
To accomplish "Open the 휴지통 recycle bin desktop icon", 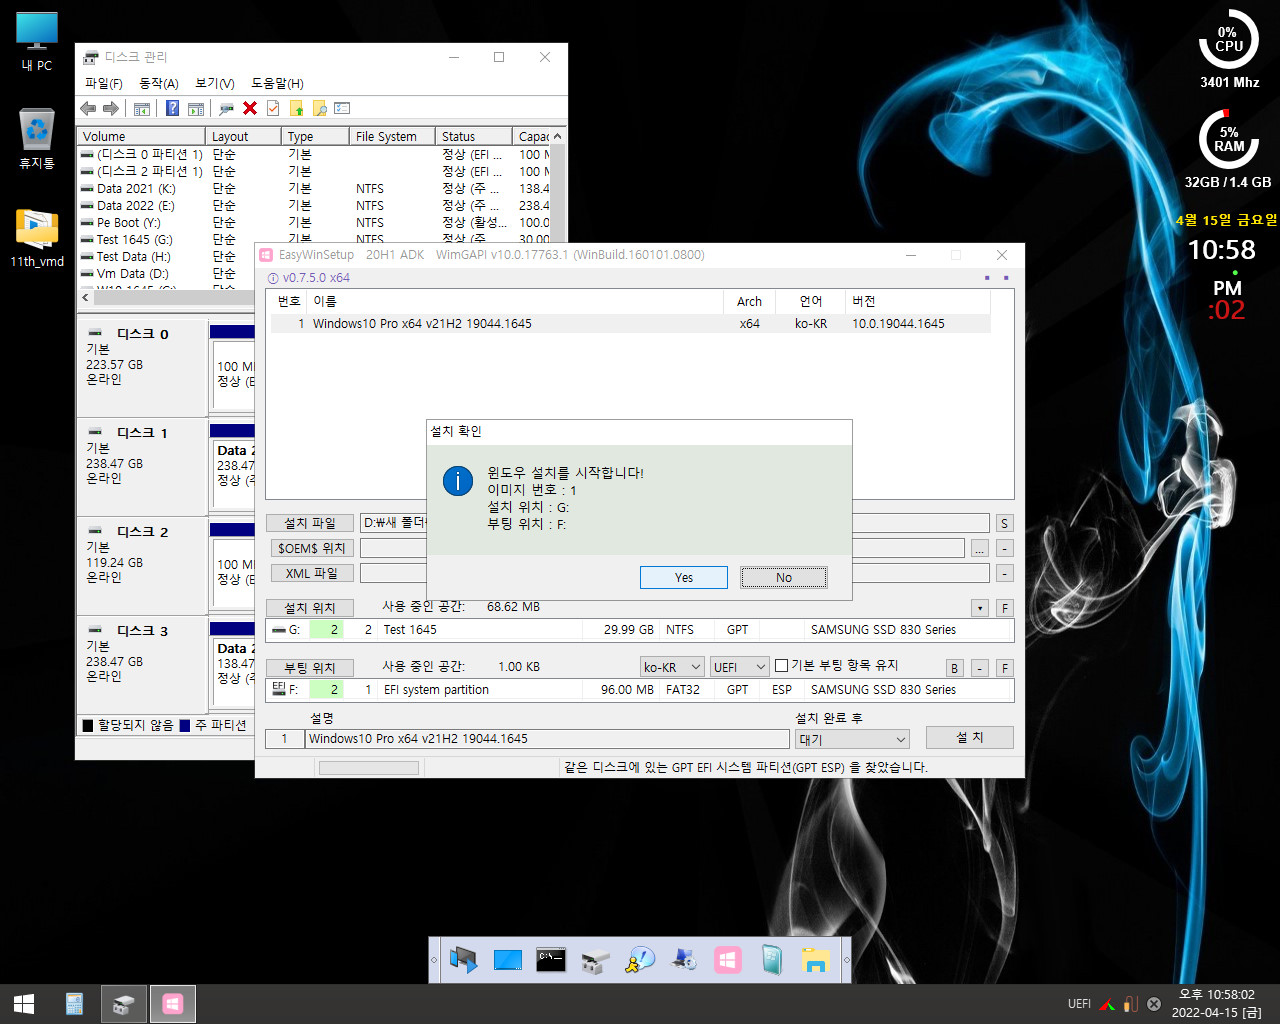I will tap(37, 138).
